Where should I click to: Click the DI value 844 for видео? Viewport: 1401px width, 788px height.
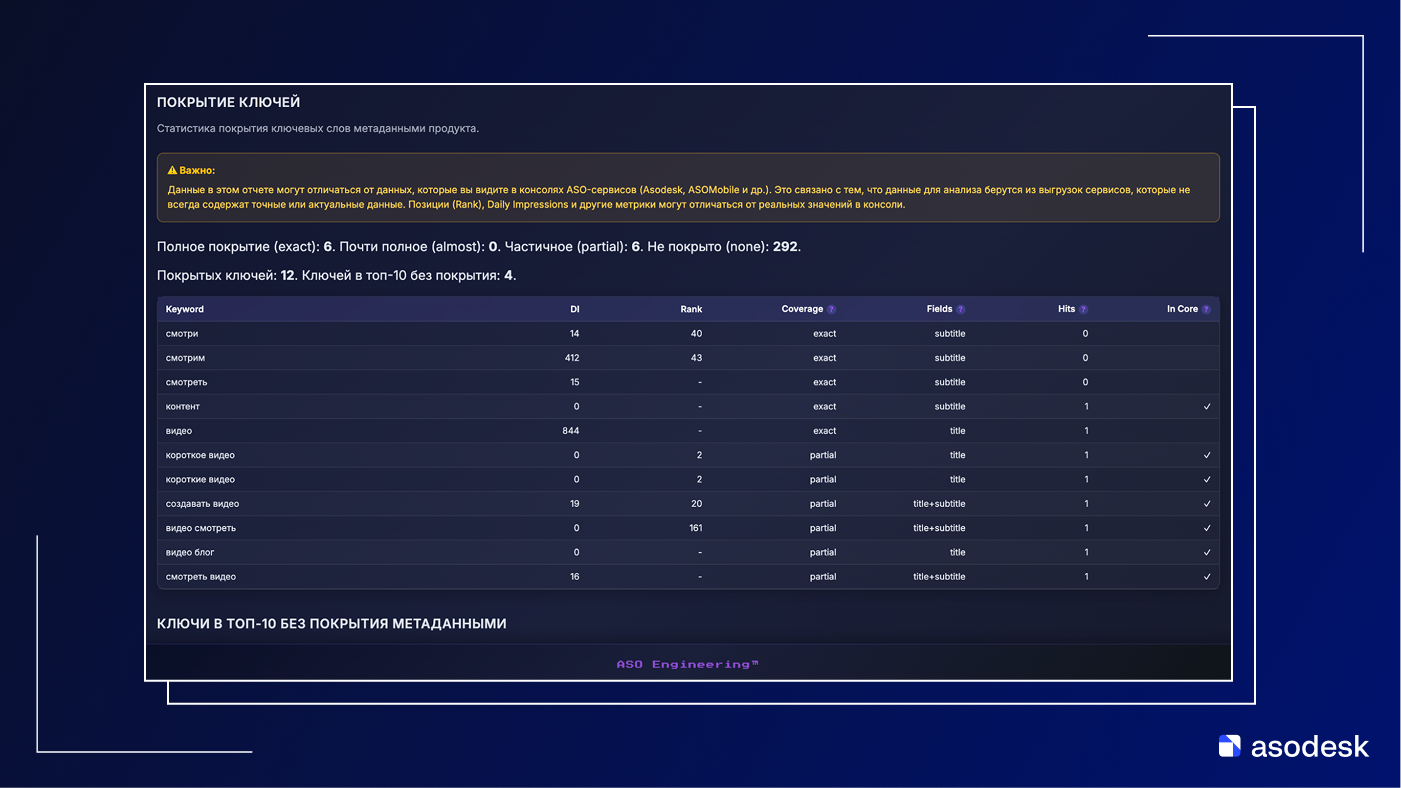[x=571, y=431]
